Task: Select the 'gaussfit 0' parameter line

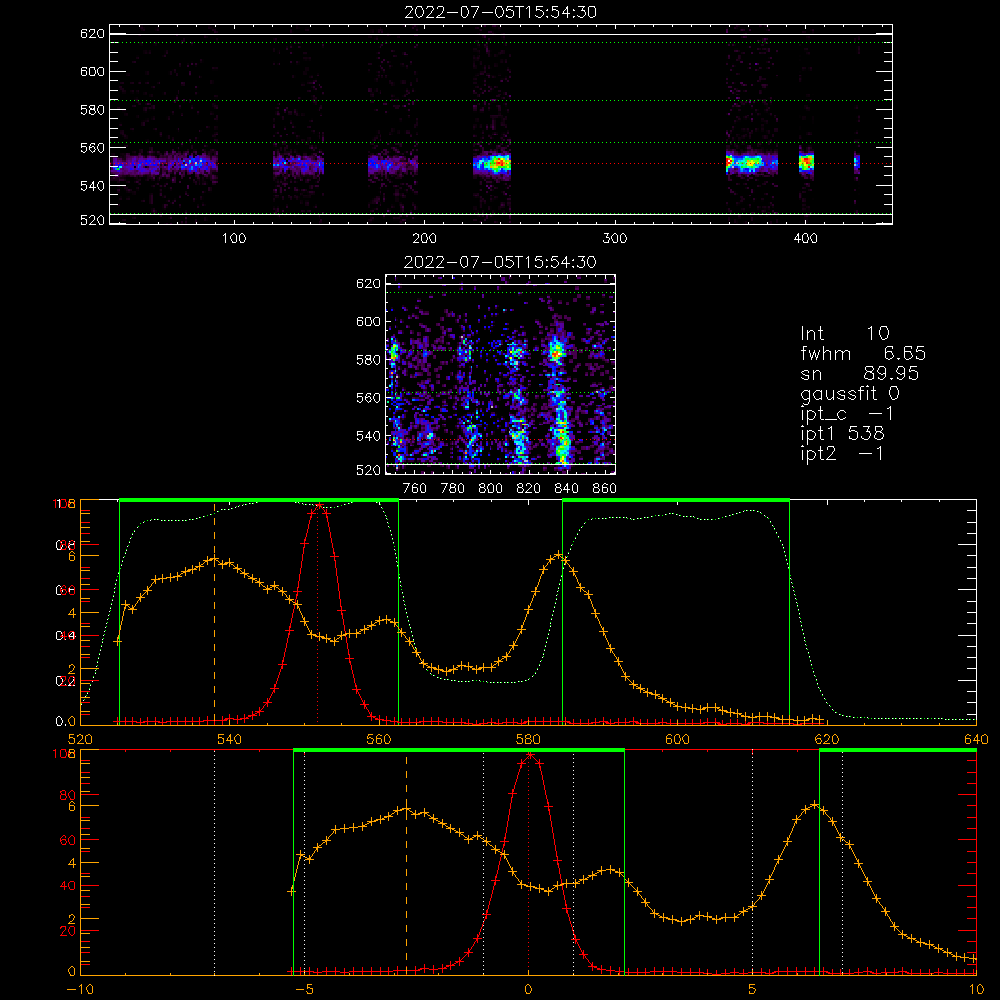Action: 849,393
